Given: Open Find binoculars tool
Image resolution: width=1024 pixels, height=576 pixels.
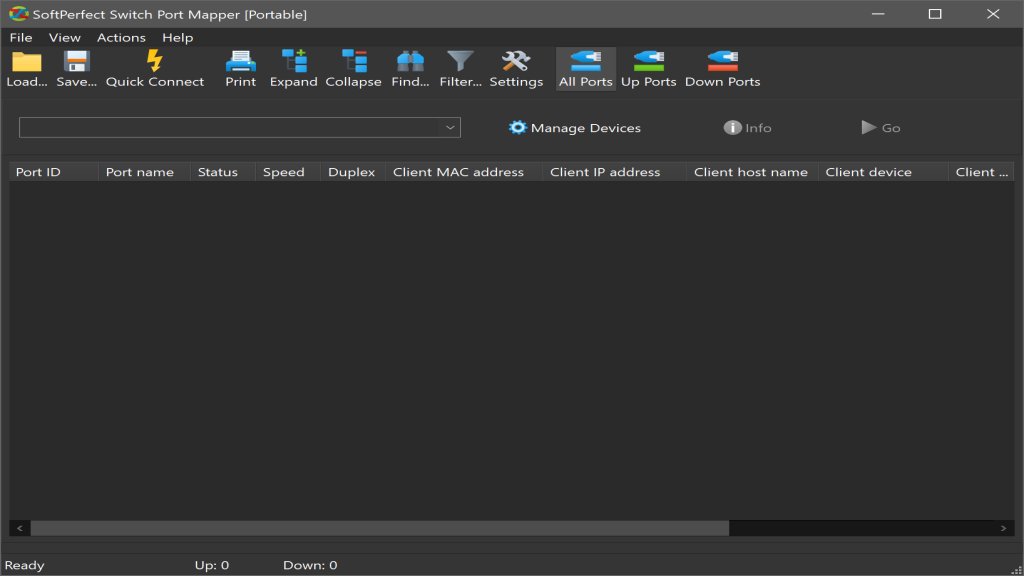Looking at the screenshot, I should coord(410,69).
